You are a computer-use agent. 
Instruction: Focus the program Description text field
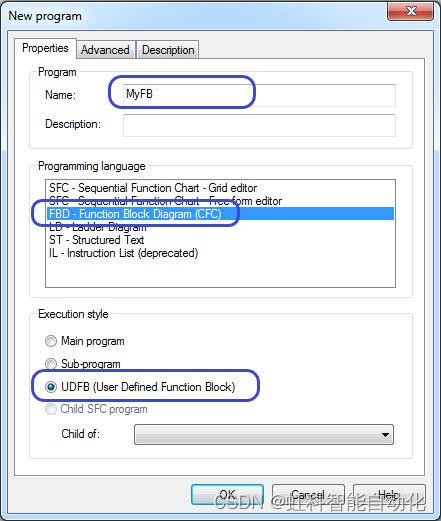259,125
